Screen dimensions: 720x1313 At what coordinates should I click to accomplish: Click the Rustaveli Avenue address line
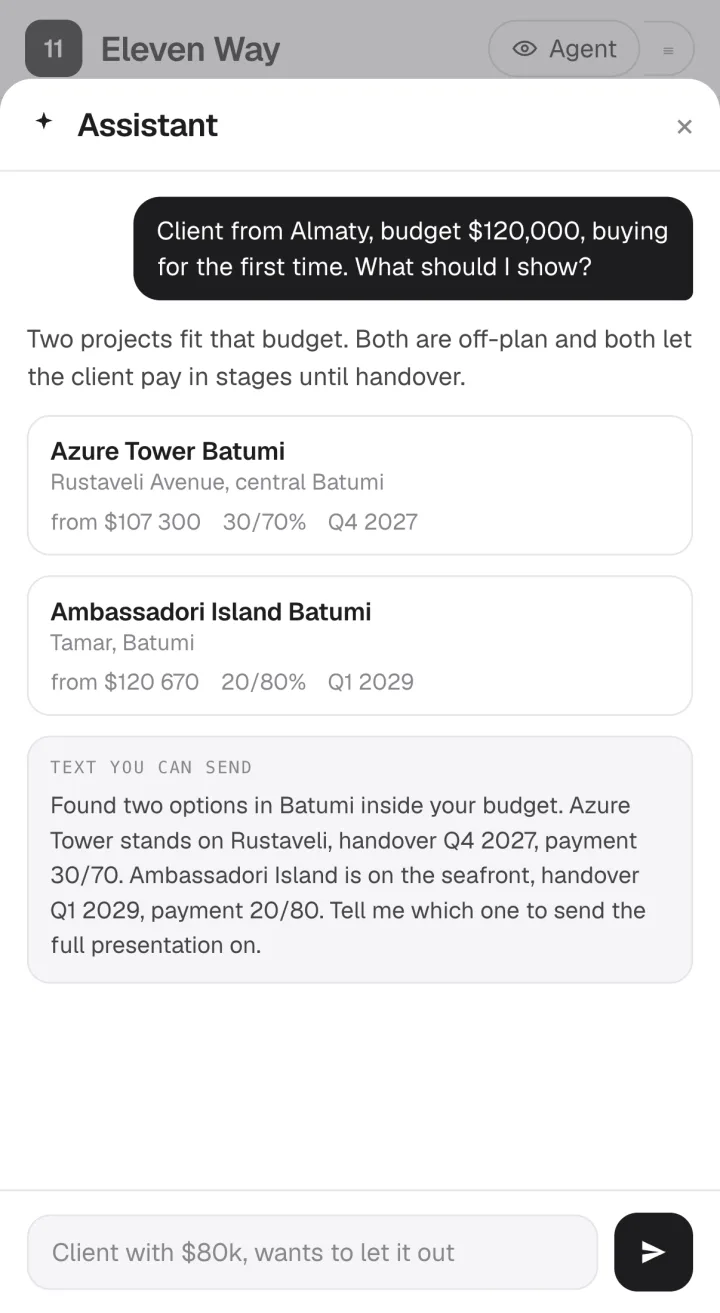coord(217,482)
